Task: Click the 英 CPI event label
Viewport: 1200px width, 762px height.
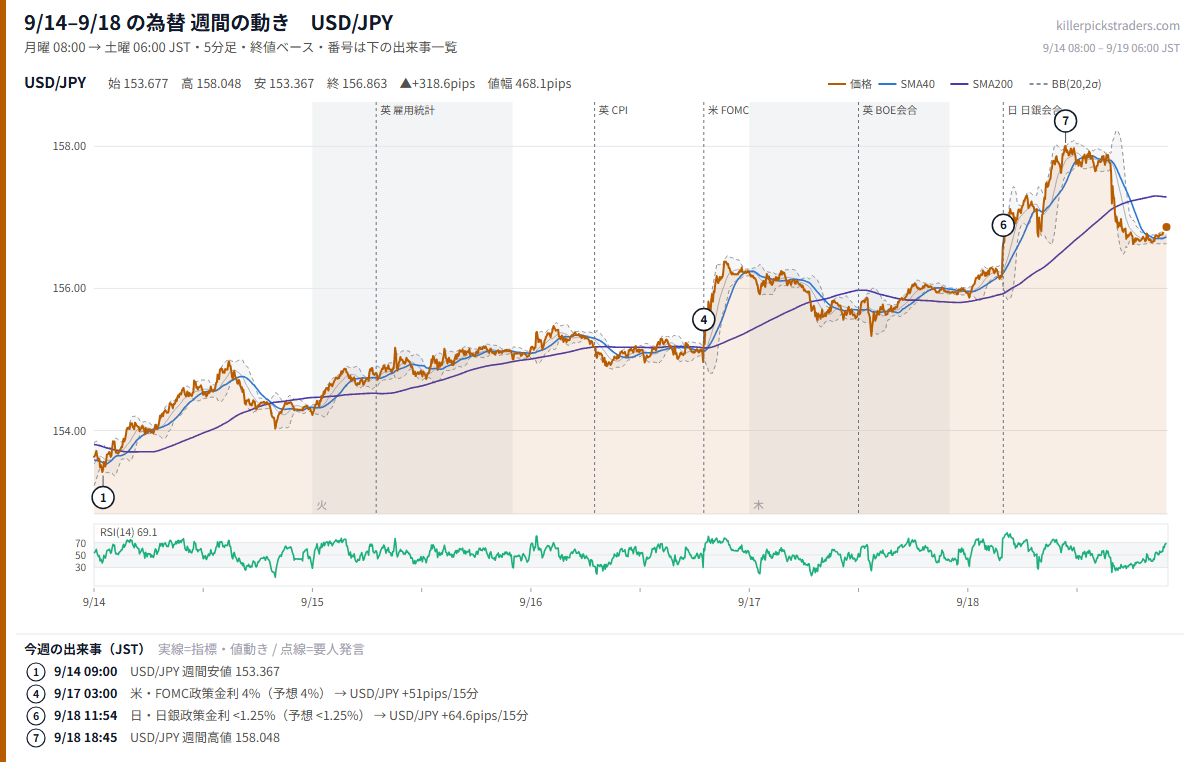Action: click(x=613, y=110)
